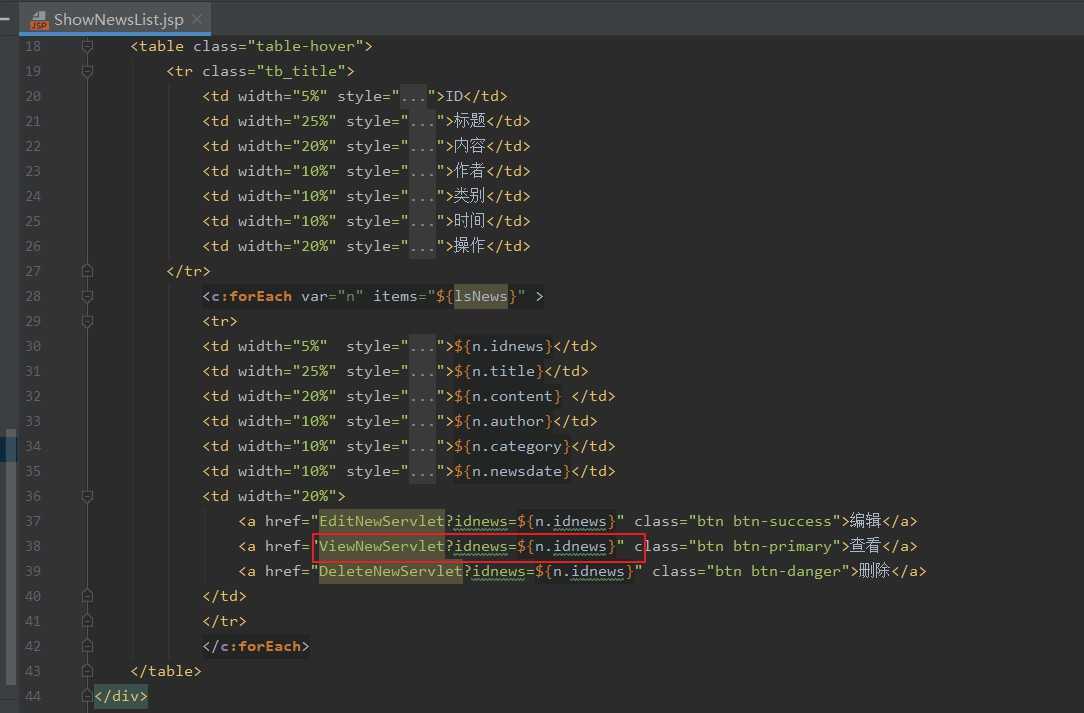Click EditNewServlet in the href on line 37

[381, 521]
